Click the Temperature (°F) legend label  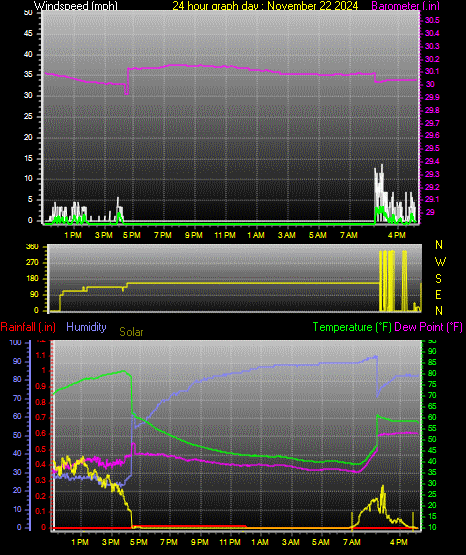point(352,327)
